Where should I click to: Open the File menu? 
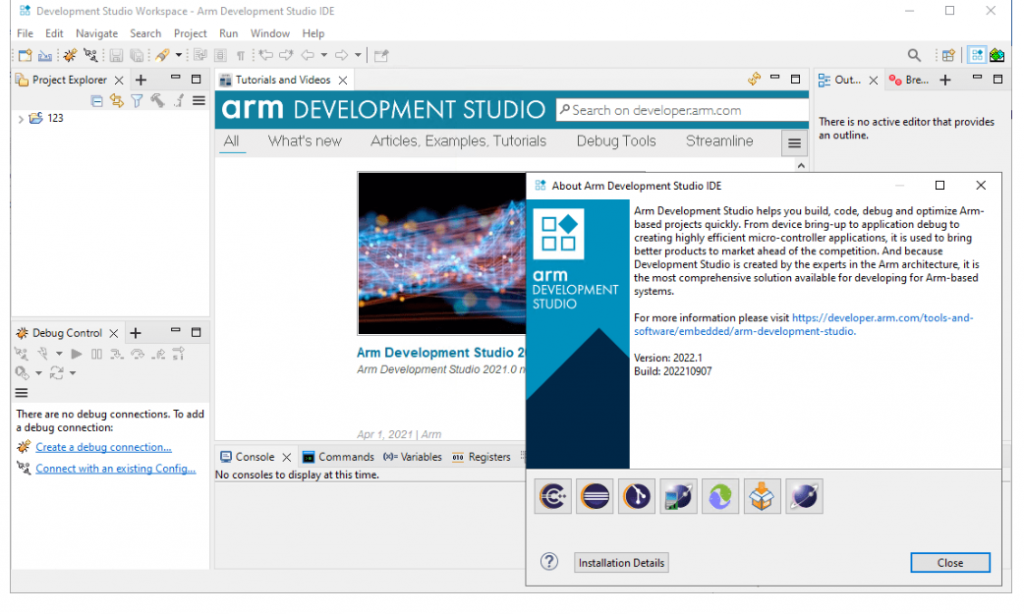point(25,33)
